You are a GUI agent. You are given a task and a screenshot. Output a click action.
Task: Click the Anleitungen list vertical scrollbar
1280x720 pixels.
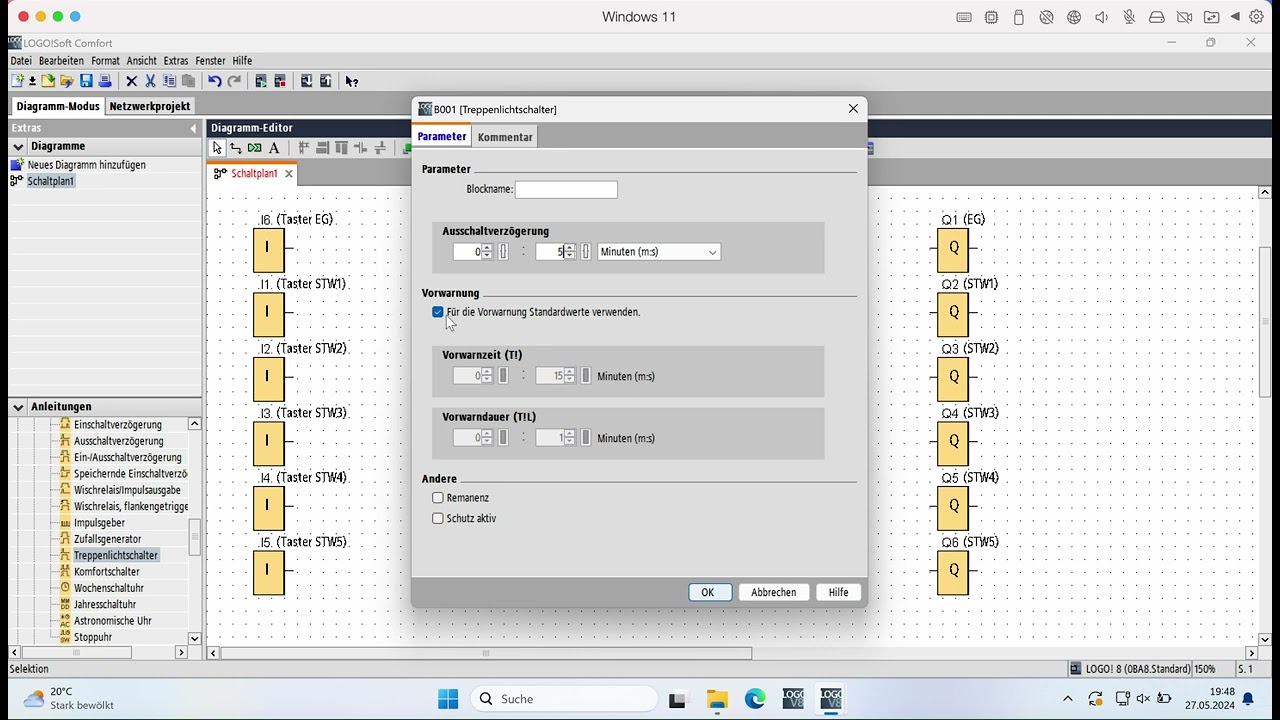[194, 537]
